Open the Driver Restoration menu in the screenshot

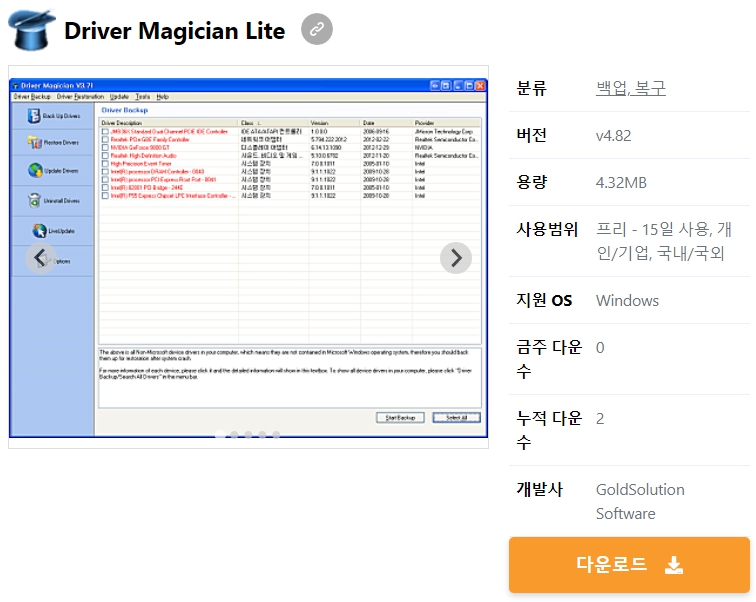[80, 97]
